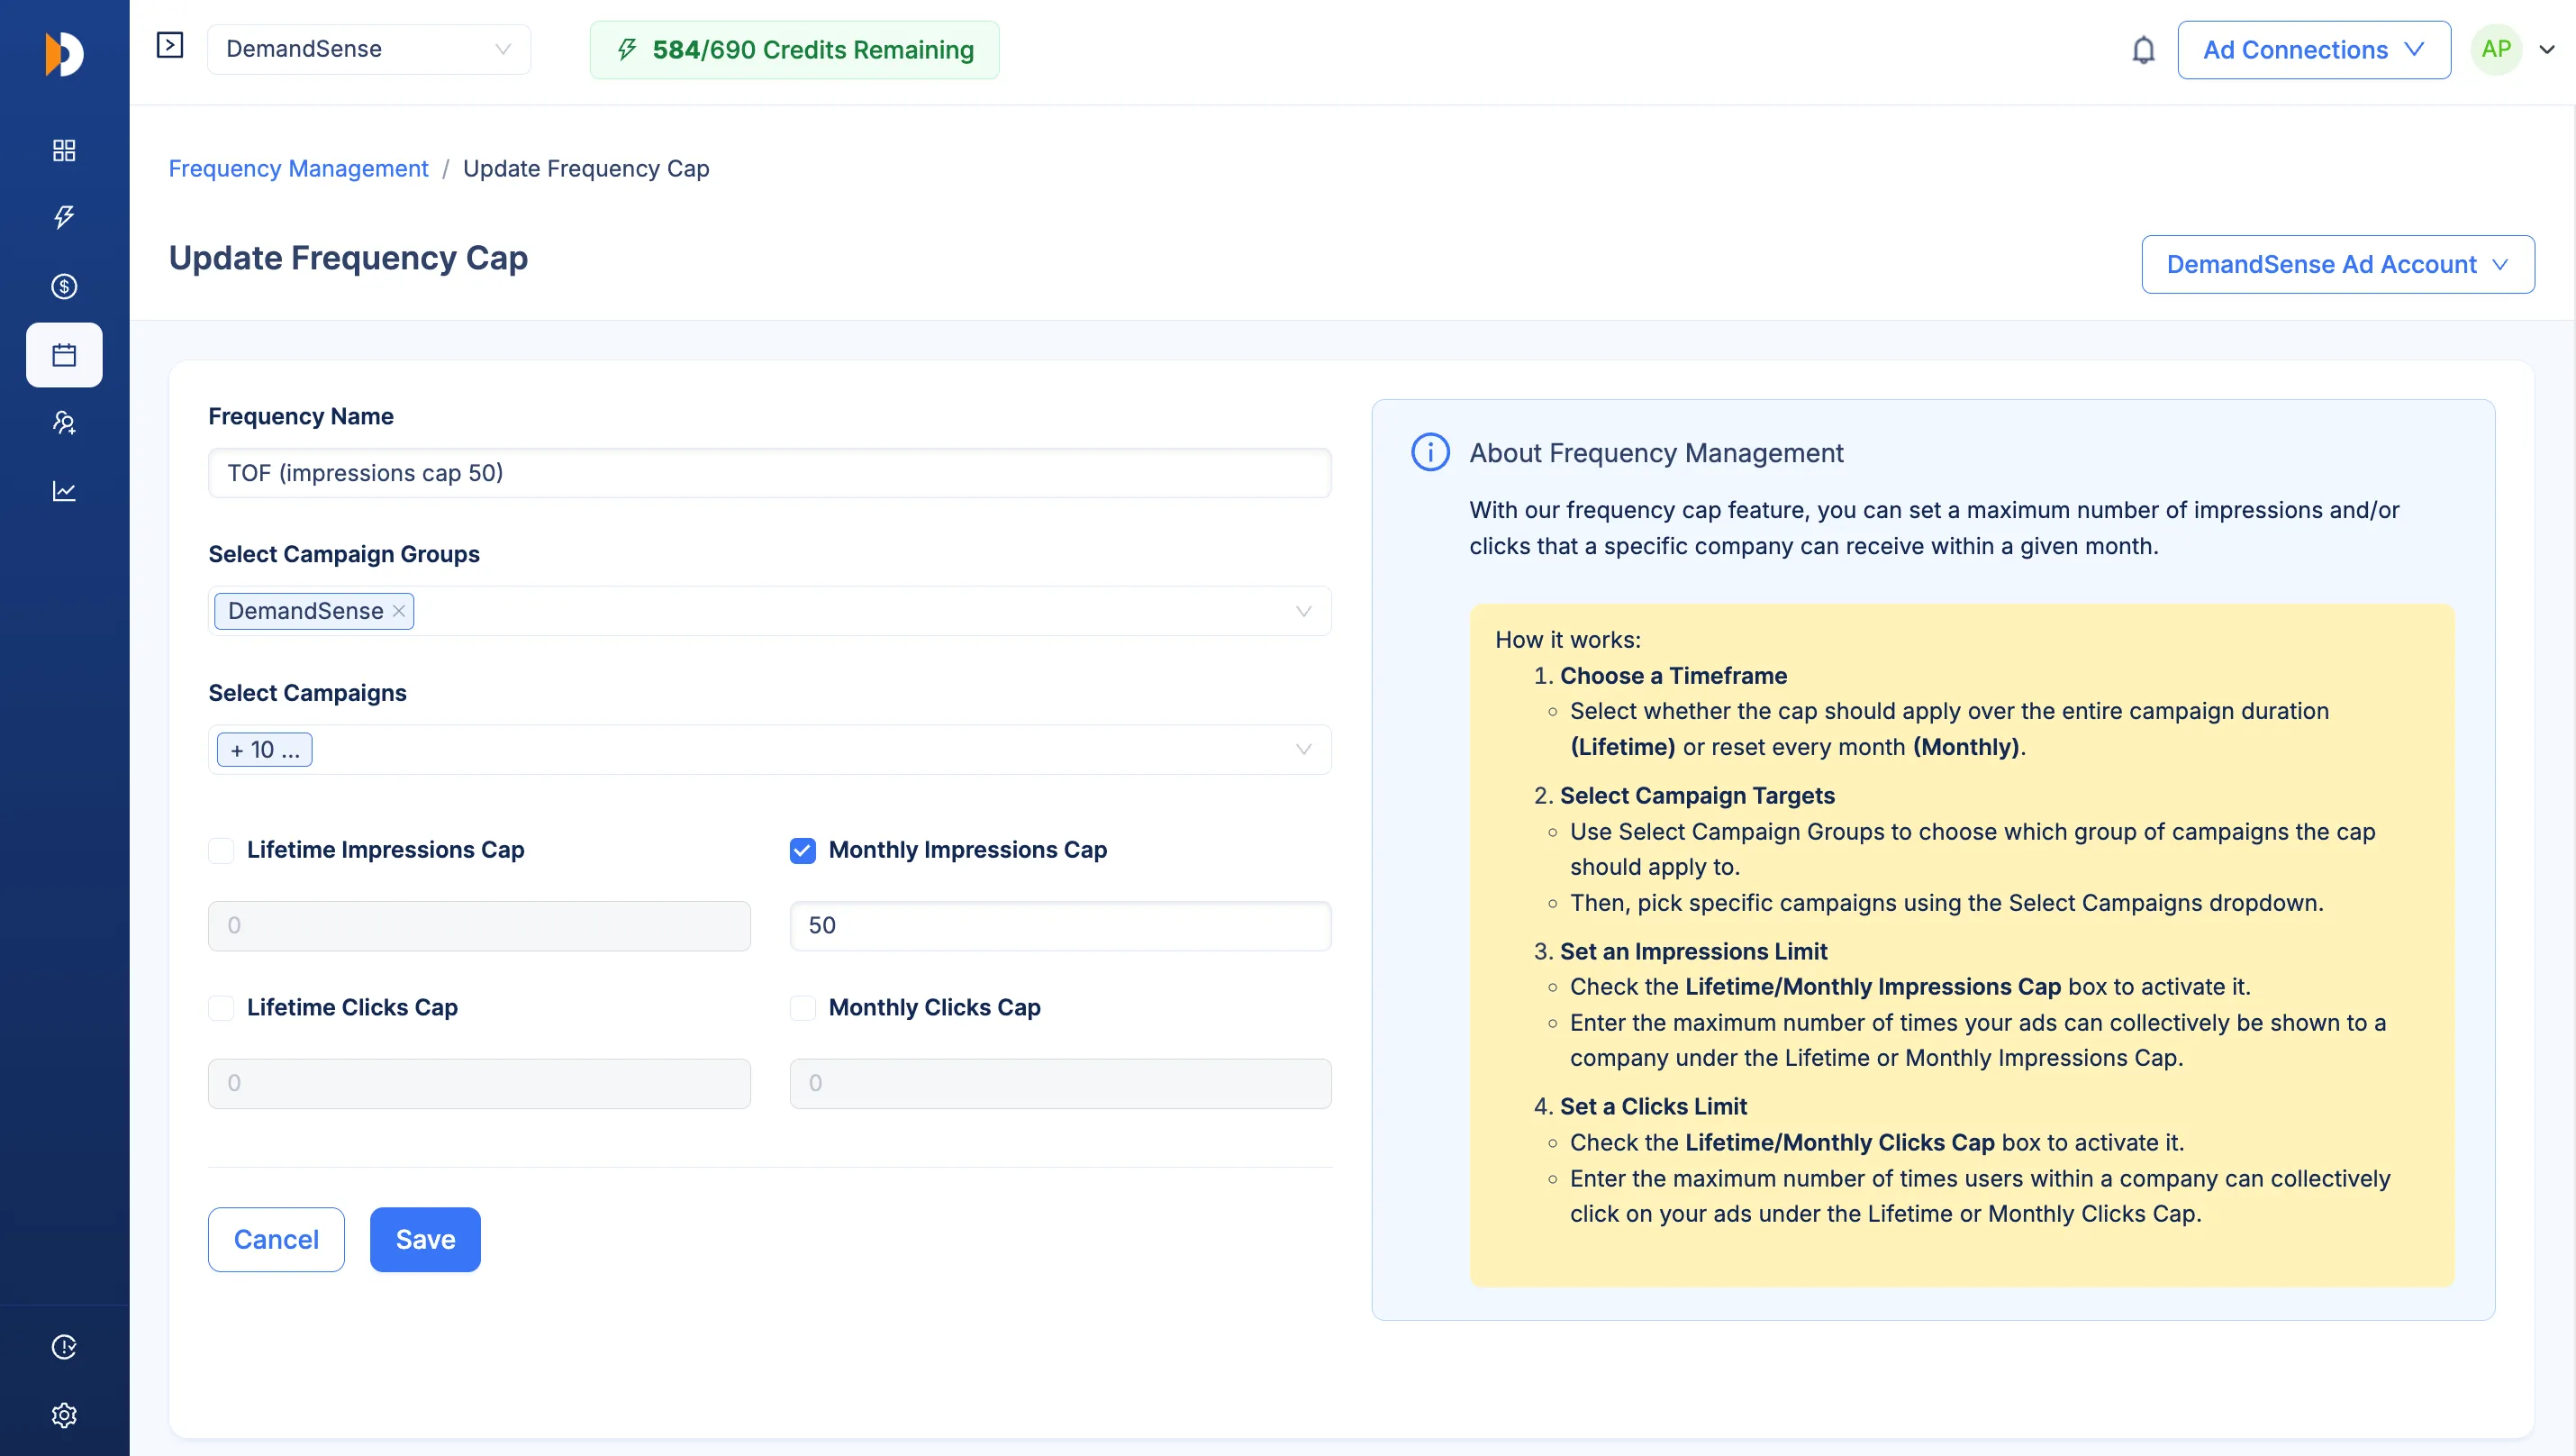Viewport: 2576px width, 1456px height.
Task: Open the Ad Connections dropdown
Action: [x=2314, y=50]
